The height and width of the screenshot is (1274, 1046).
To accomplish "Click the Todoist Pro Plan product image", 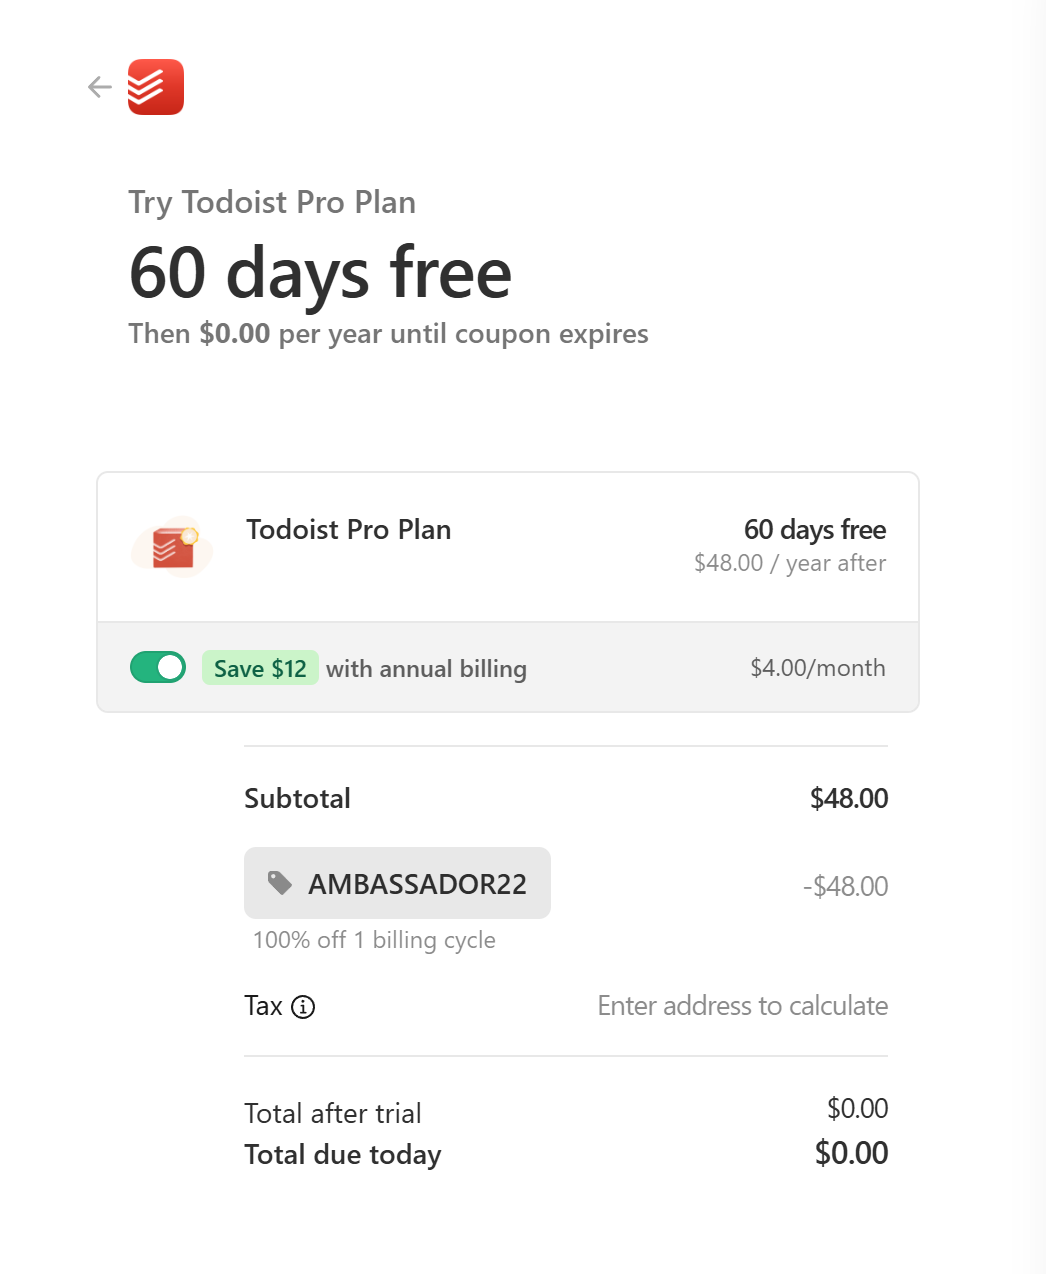I will [x=172, y=547].
